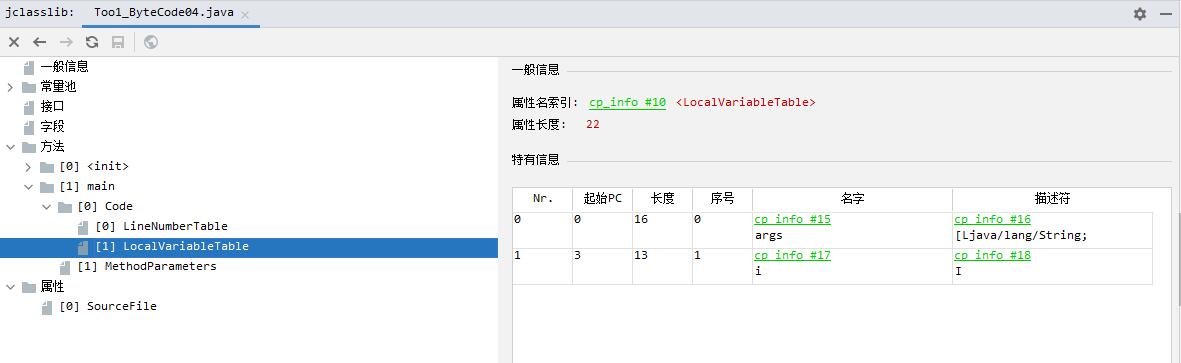Open the cp_info #15 link
Viewport: 1181px width, 363px height.
(x=792, y=220)
